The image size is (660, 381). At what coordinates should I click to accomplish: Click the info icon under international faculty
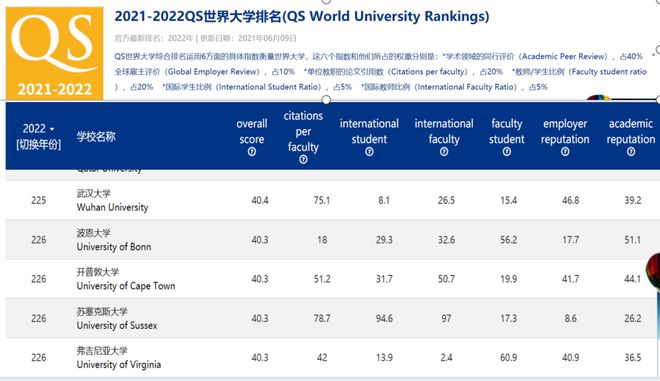(x=444, y=152)
